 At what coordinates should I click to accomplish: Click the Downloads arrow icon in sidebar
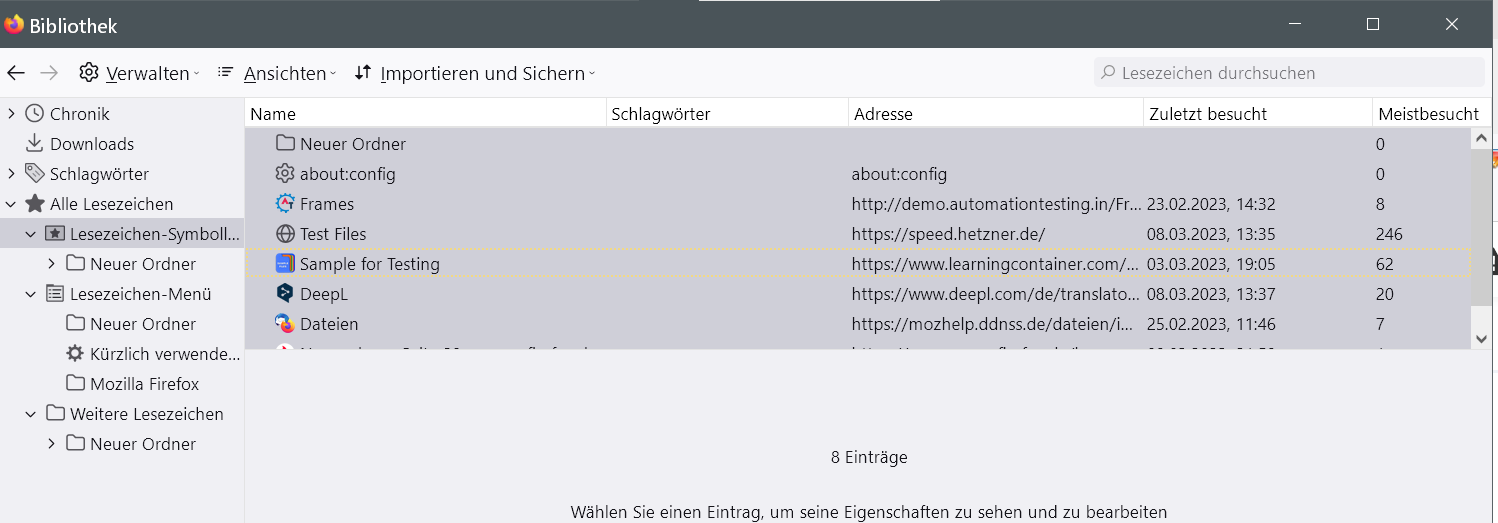[x=35, y=144]
